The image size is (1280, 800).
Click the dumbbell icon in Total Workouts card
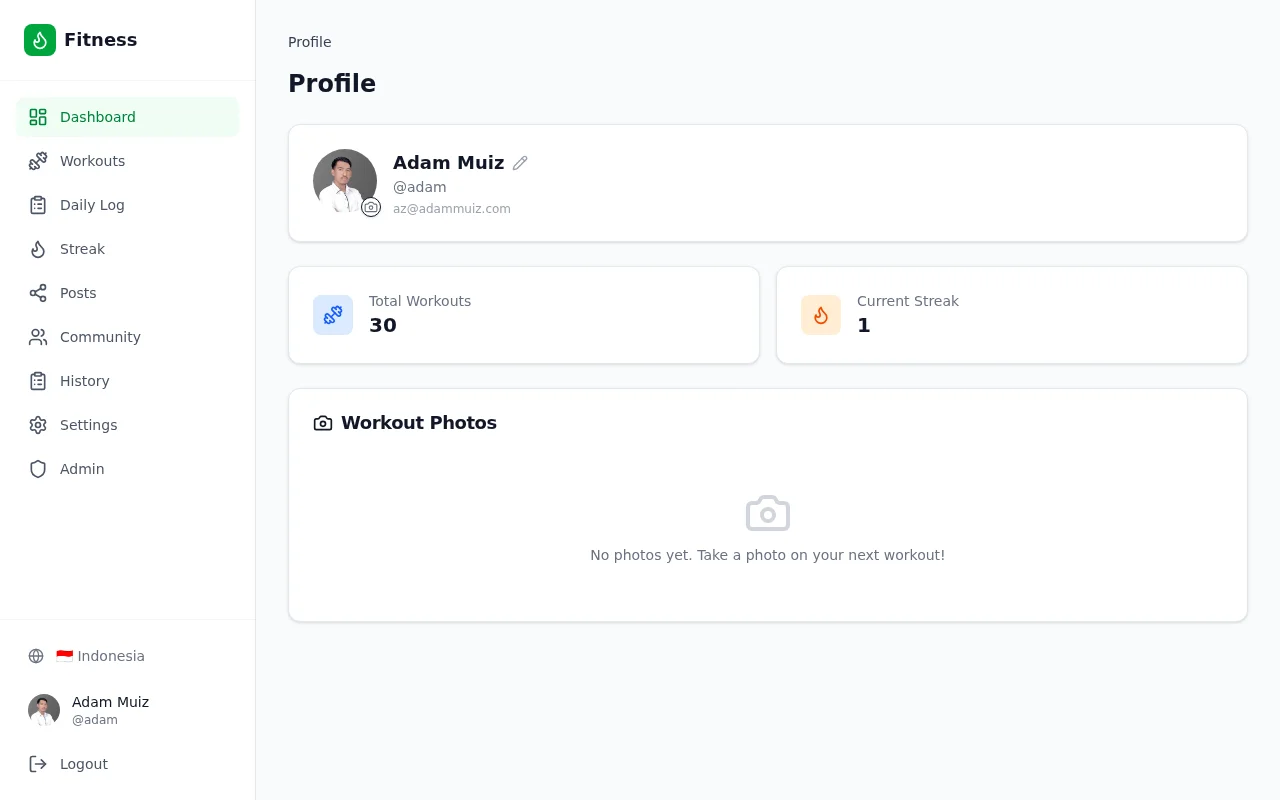(x=333, y=315)
